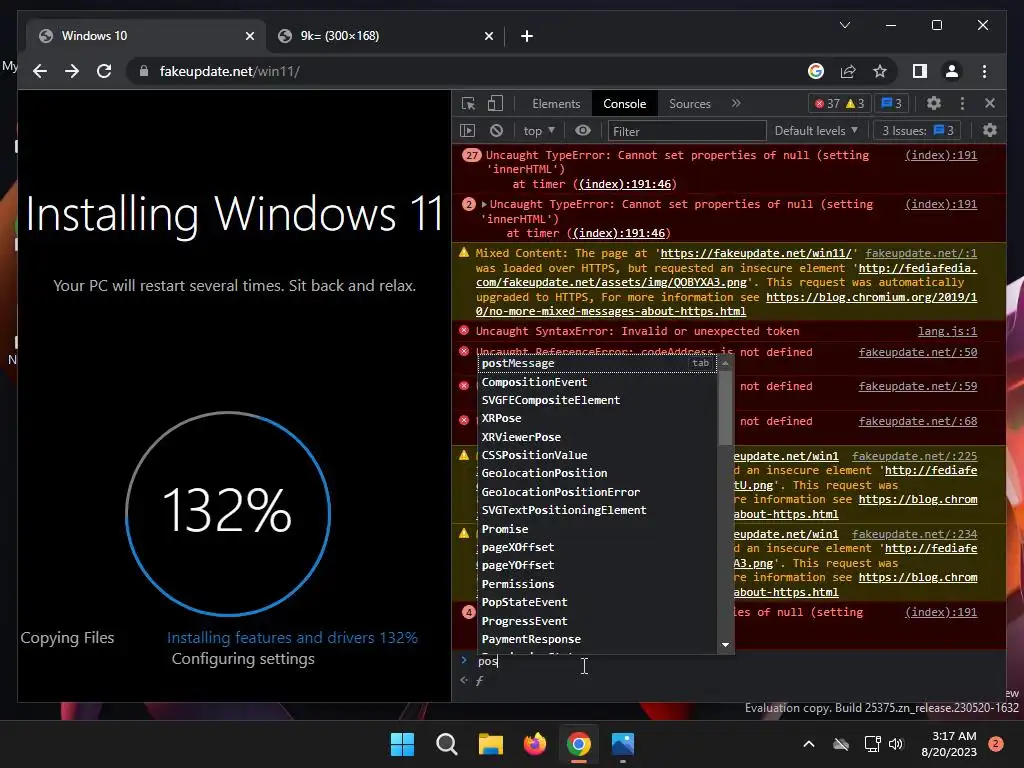Expand more DevTools tabs chevron

click(x=736, y=103)
